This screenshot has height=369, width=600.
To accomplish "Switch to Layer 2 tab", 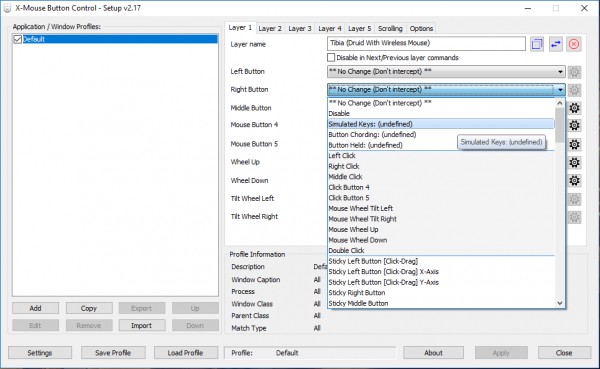I will pyautogui.click(x=270, y=28).
